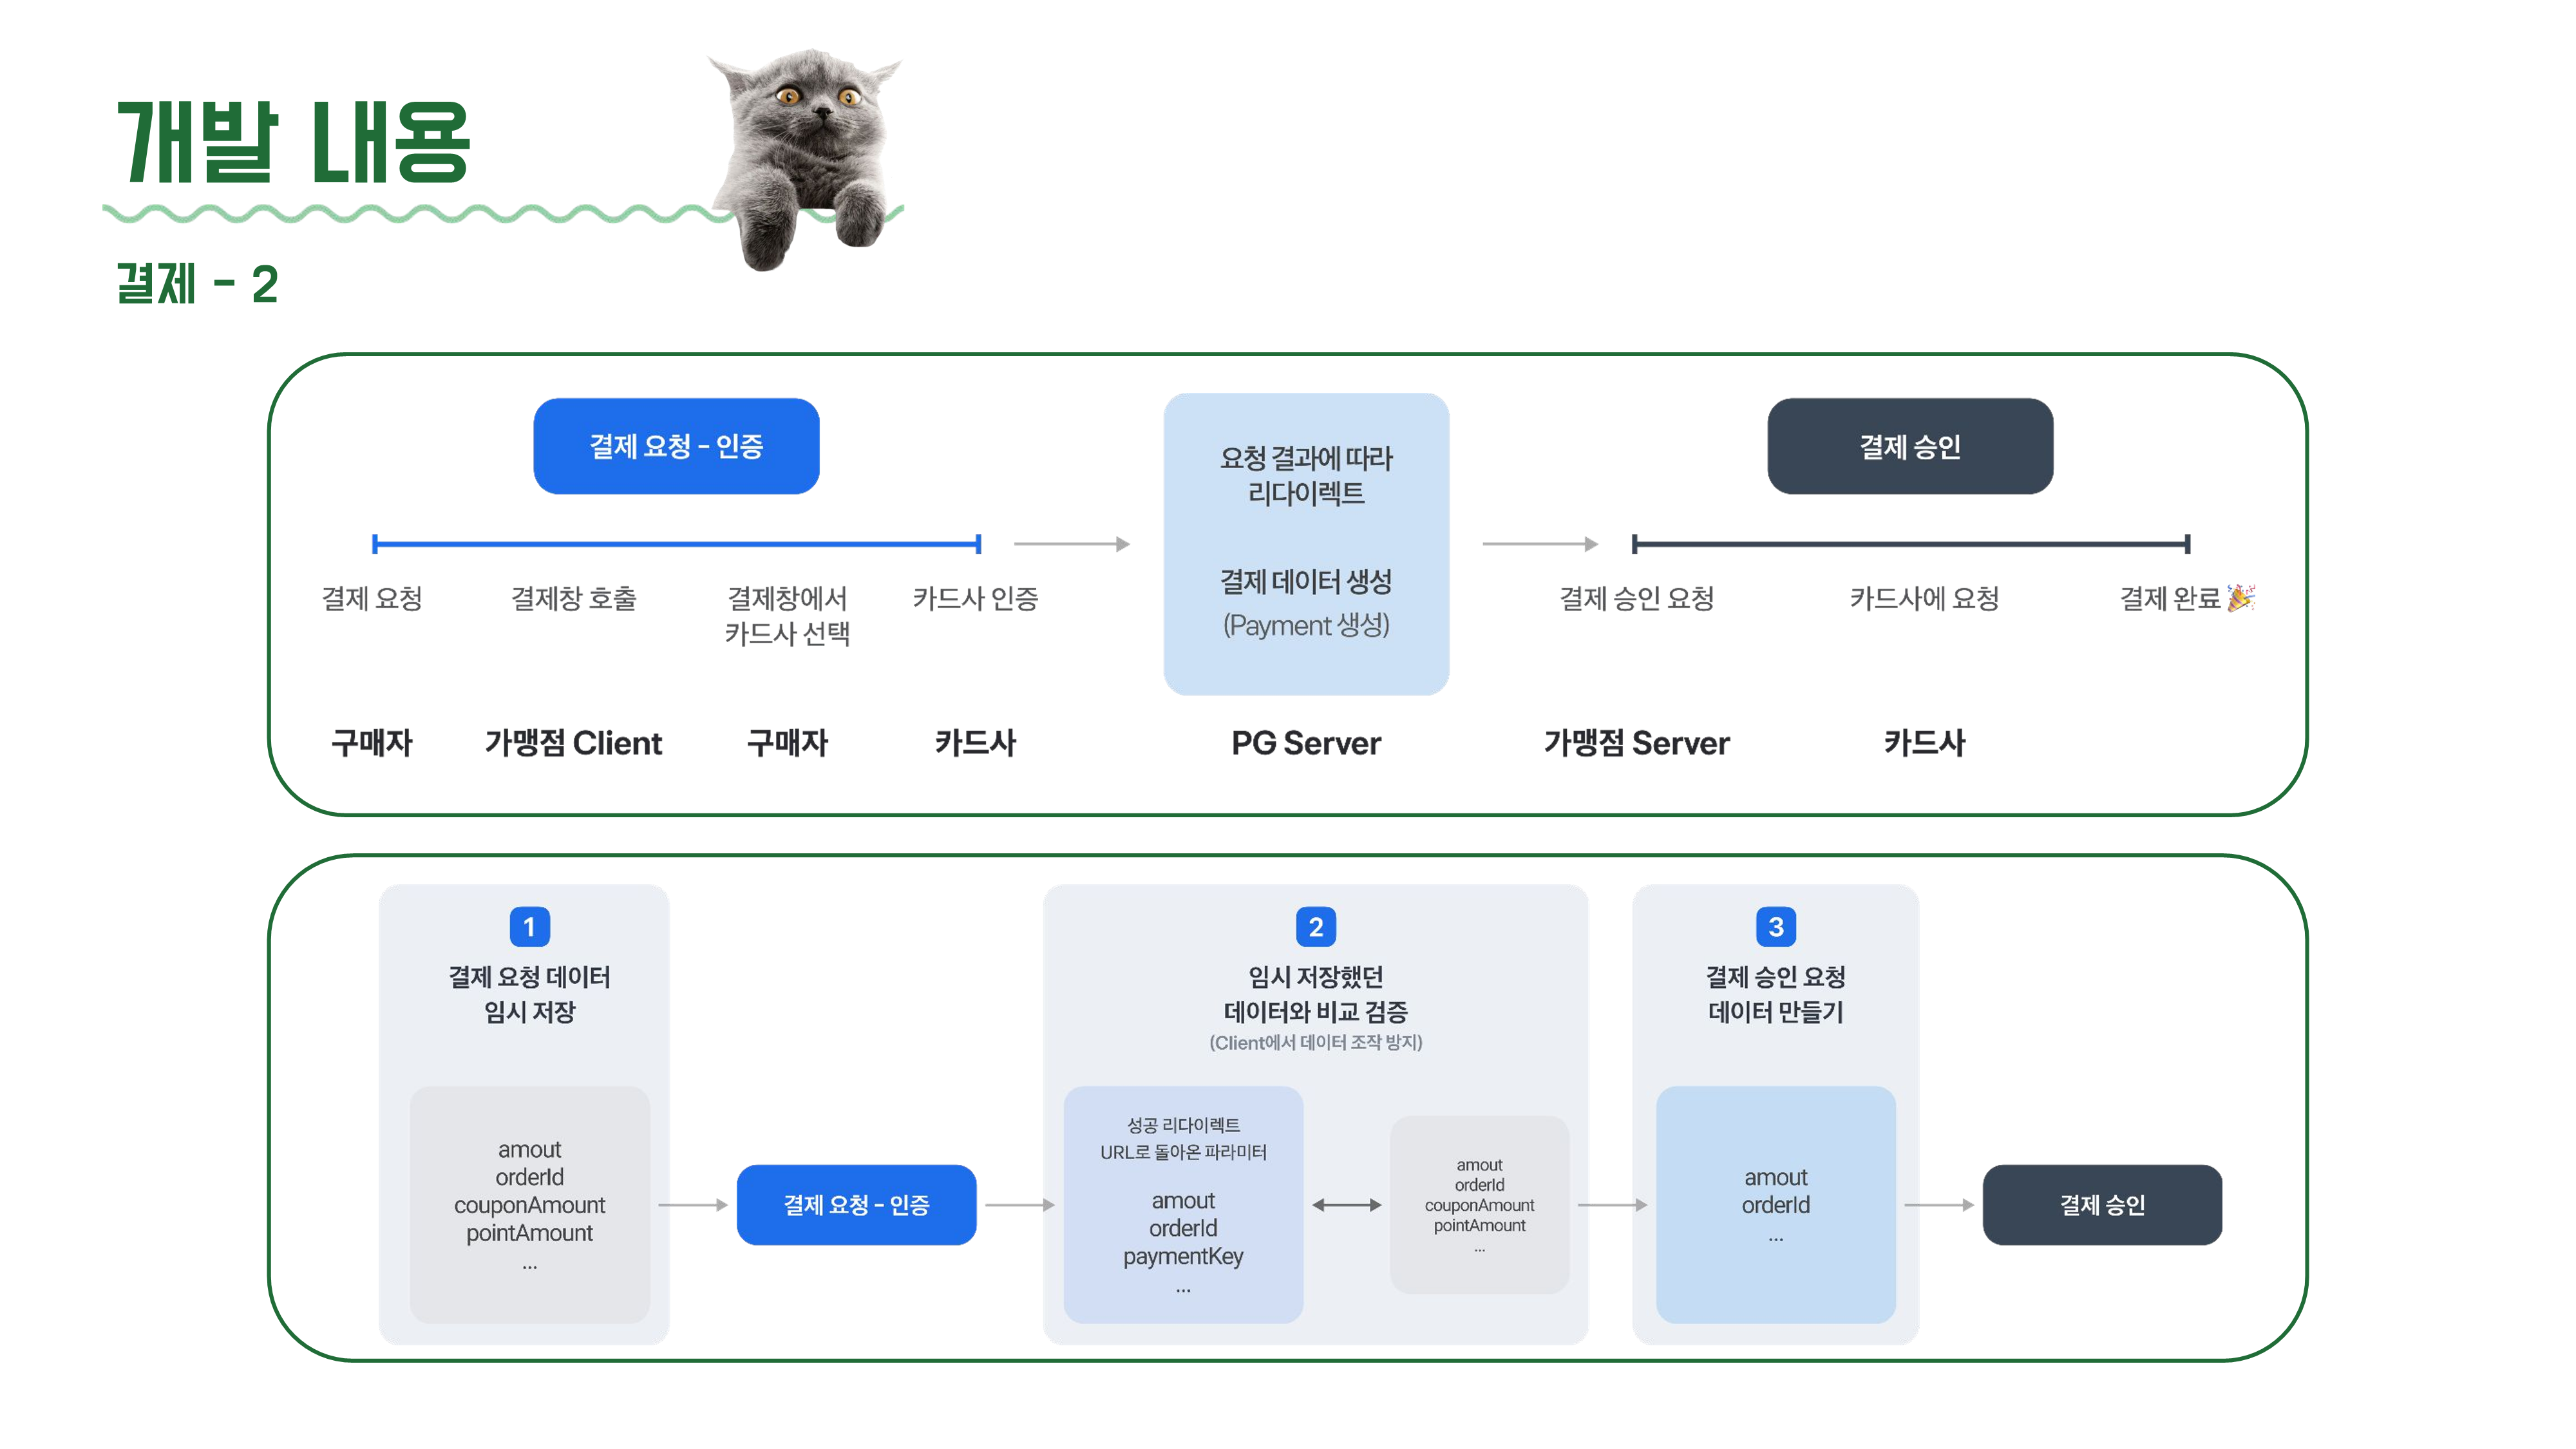Click the PG Server light blue box

[x=1305, y=543]
